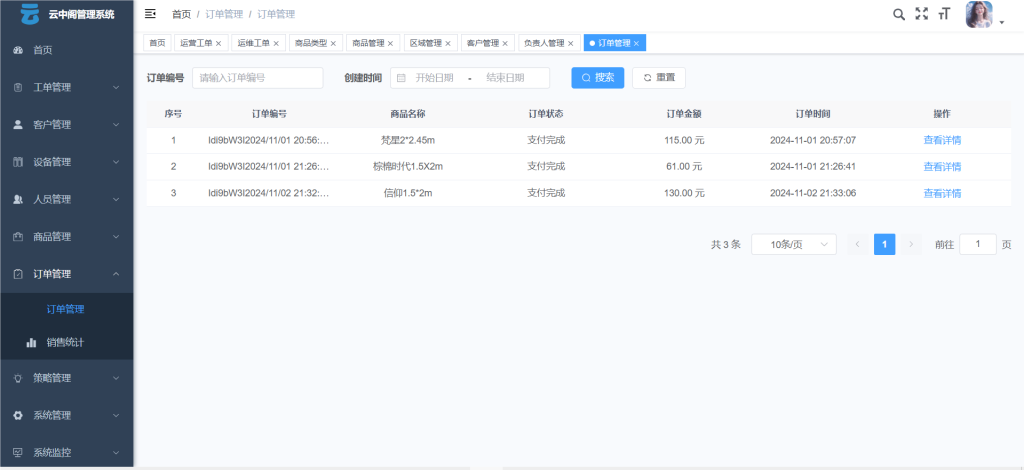Collapse the sidebar with the hamburger icon
This screenshot has height=470, width=1024.
(x=150, y=14)
